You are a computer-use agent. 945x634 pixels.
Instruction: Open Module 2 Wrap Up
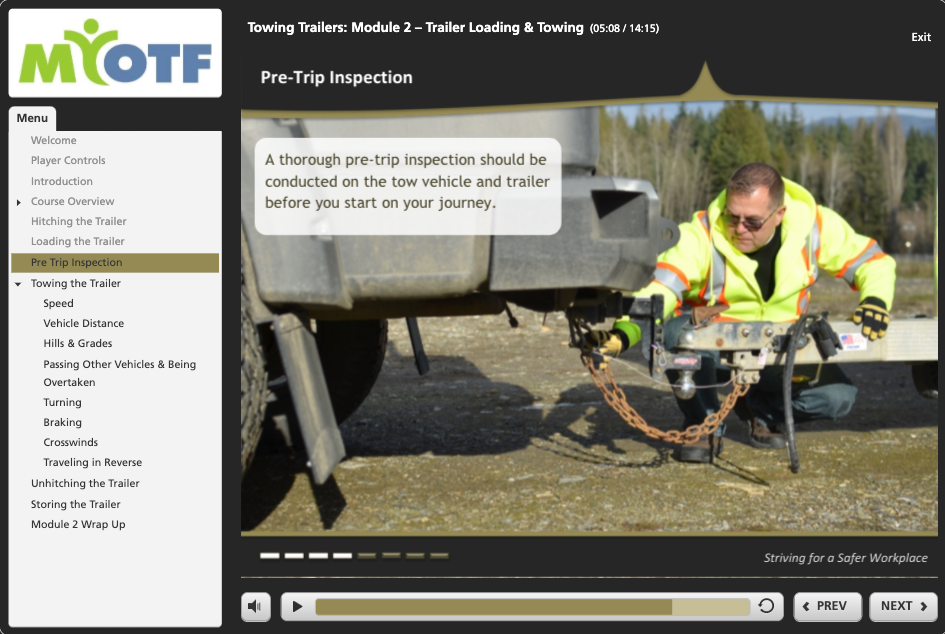pos(78,524)
